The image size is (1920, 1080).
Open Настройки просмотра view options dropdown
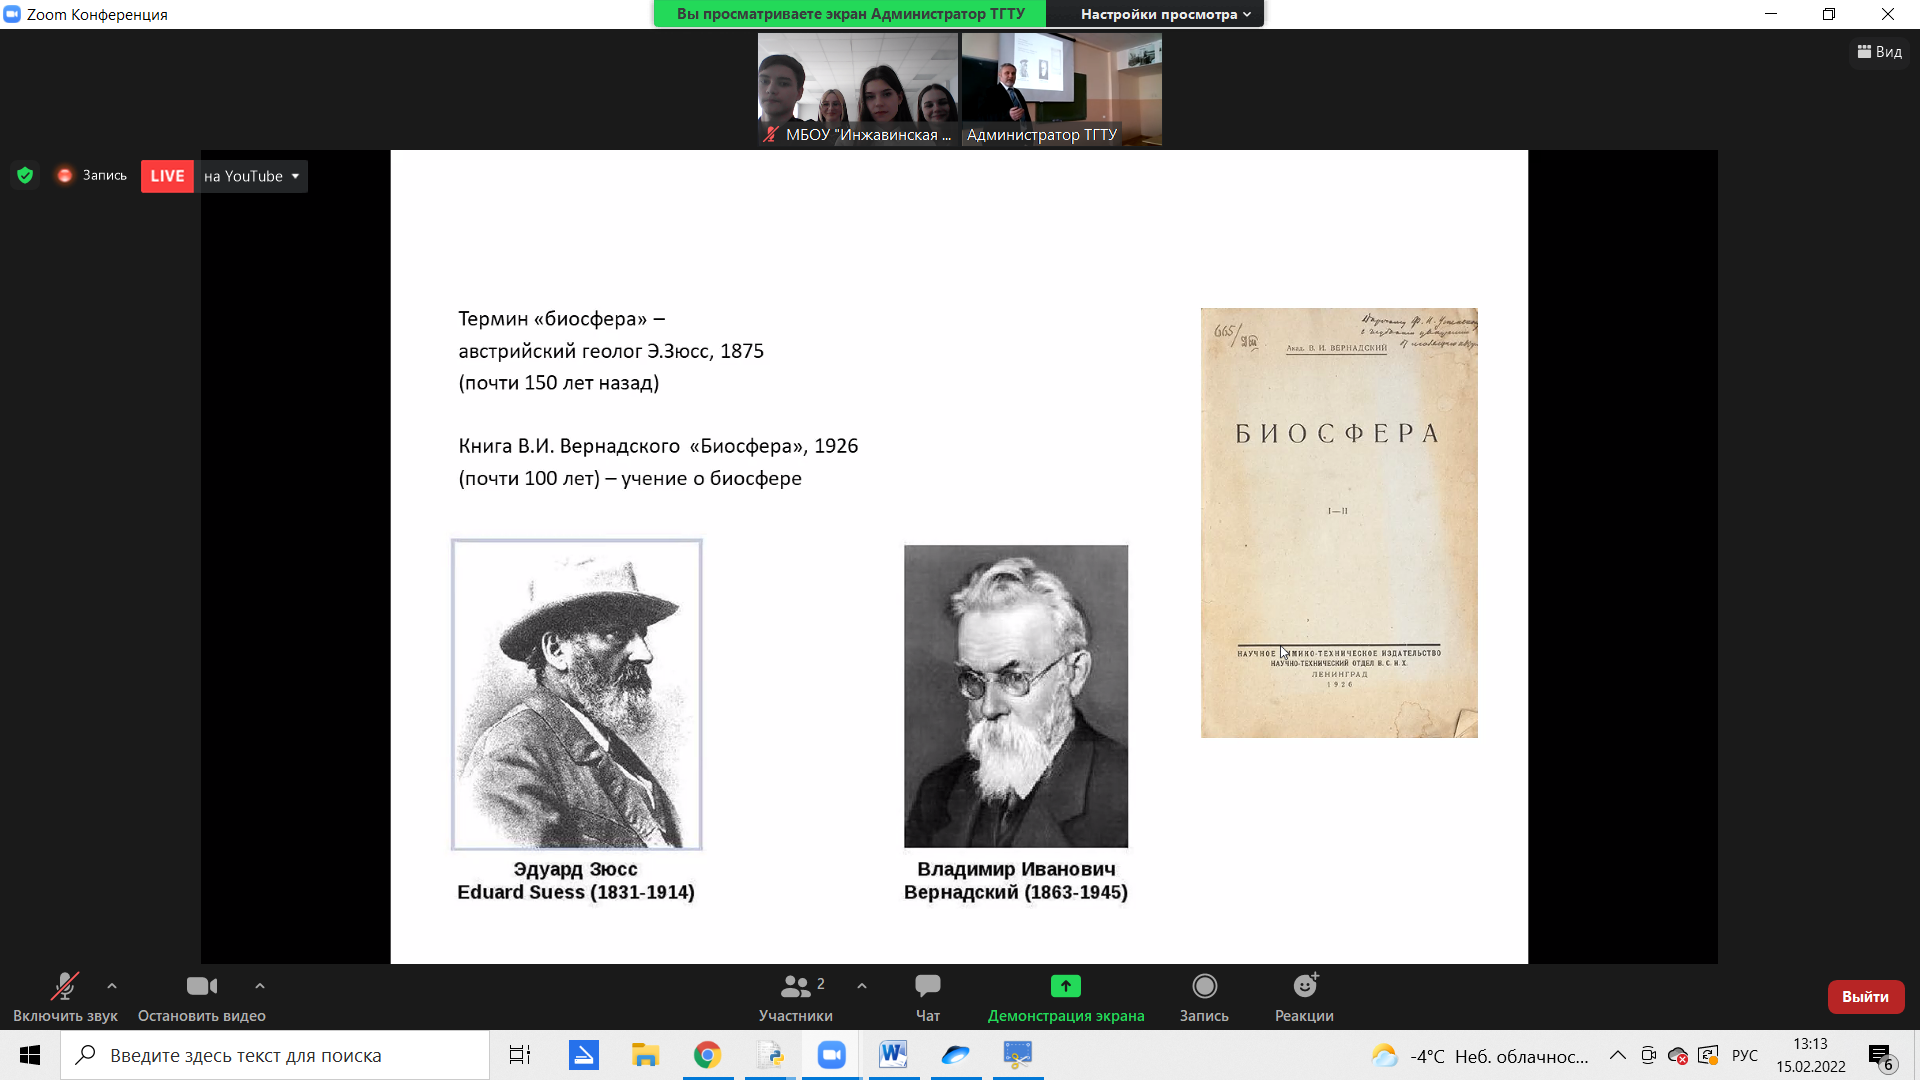[1165, 14]
